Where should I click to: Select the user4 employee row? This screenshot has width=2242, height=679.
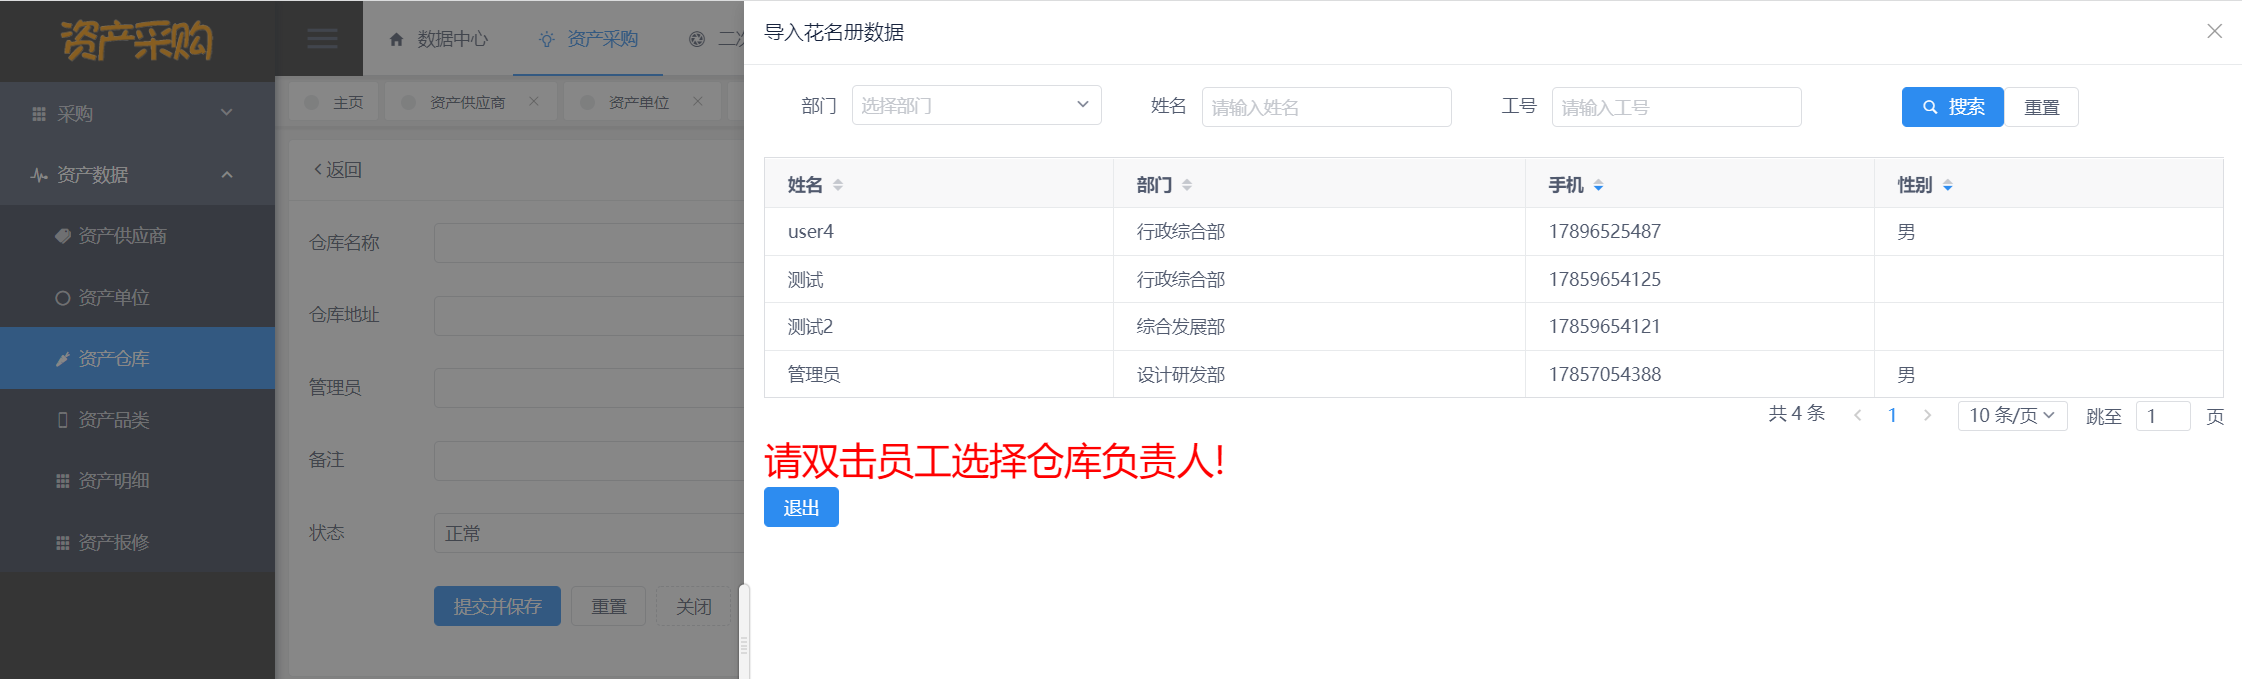[x=1493, y=232]
